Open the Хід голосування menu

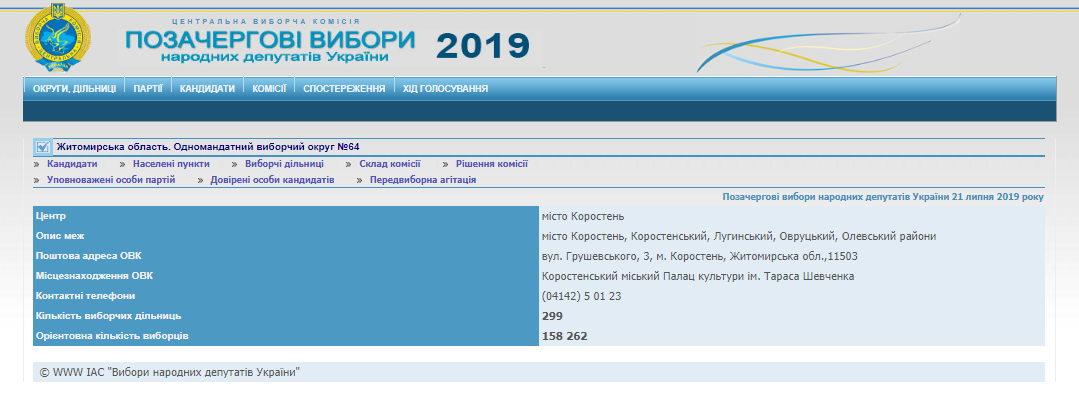click(445, 88)
